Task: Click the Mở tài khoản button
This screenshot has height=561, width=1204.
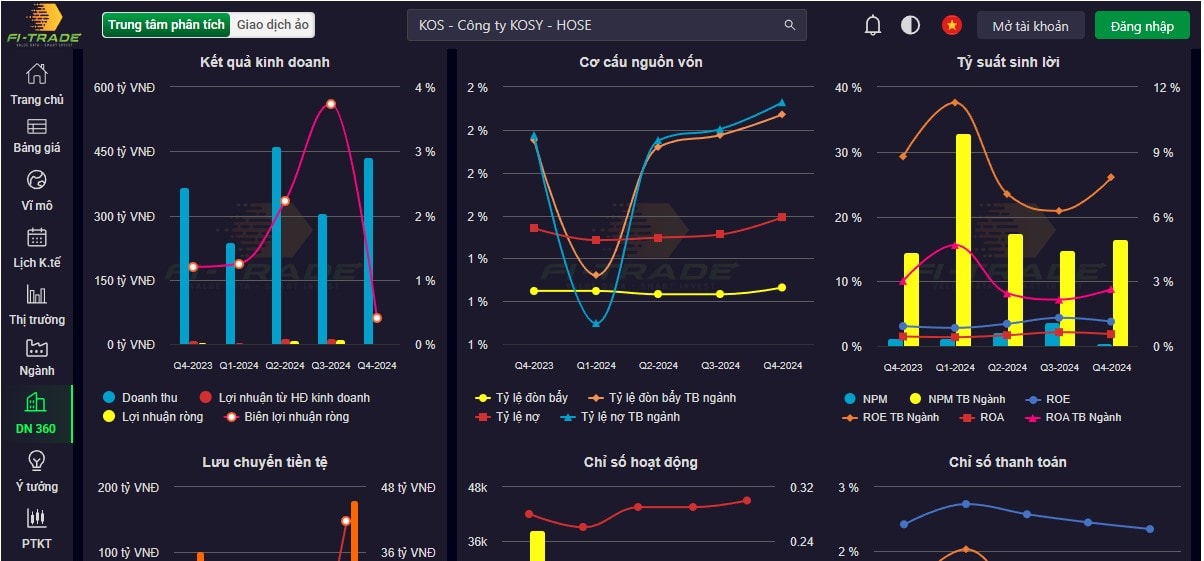Action: click(x=1030, y=26)
